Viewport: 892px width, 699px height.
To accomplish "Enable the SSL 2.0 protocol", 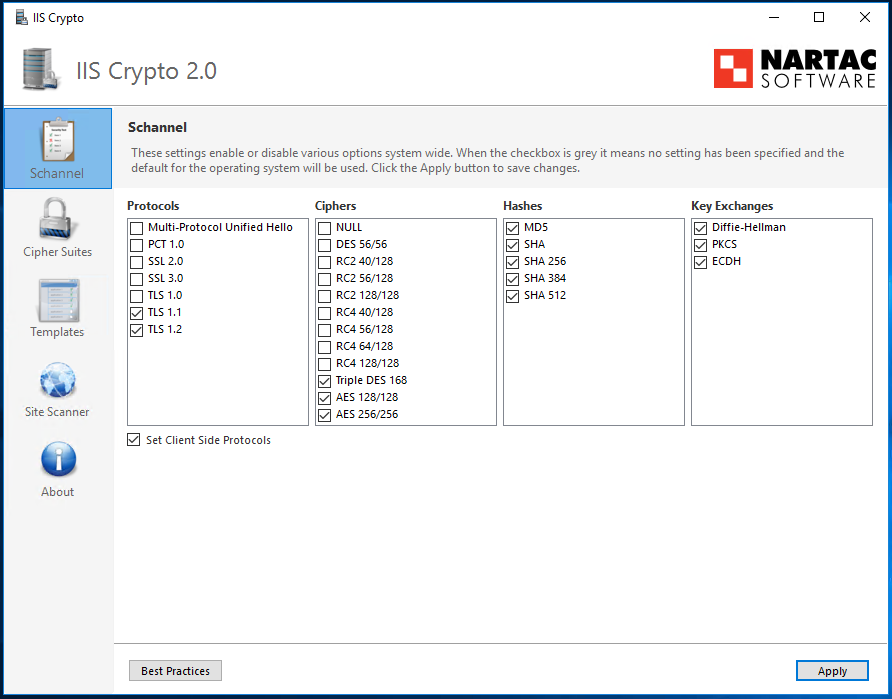I will 137,262.
